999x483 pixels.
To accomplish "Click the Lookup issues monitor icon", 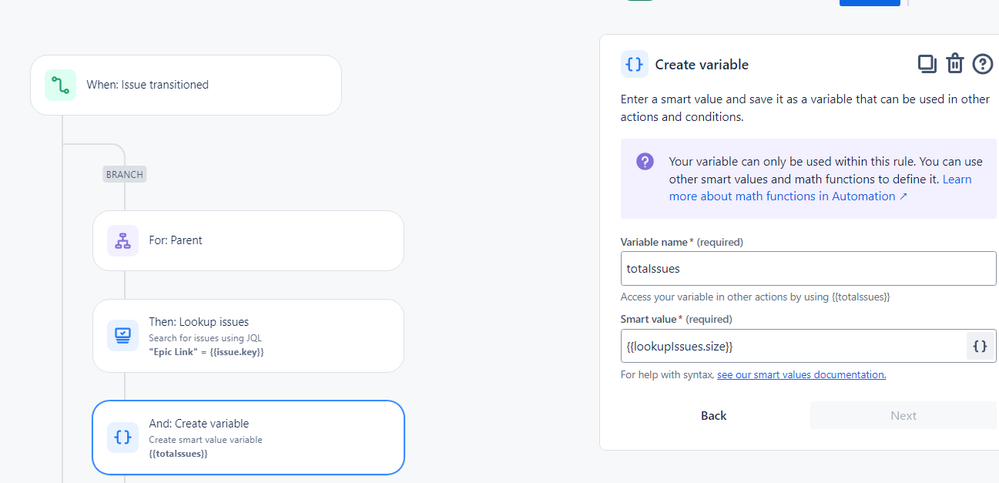I will coord(122,335).
